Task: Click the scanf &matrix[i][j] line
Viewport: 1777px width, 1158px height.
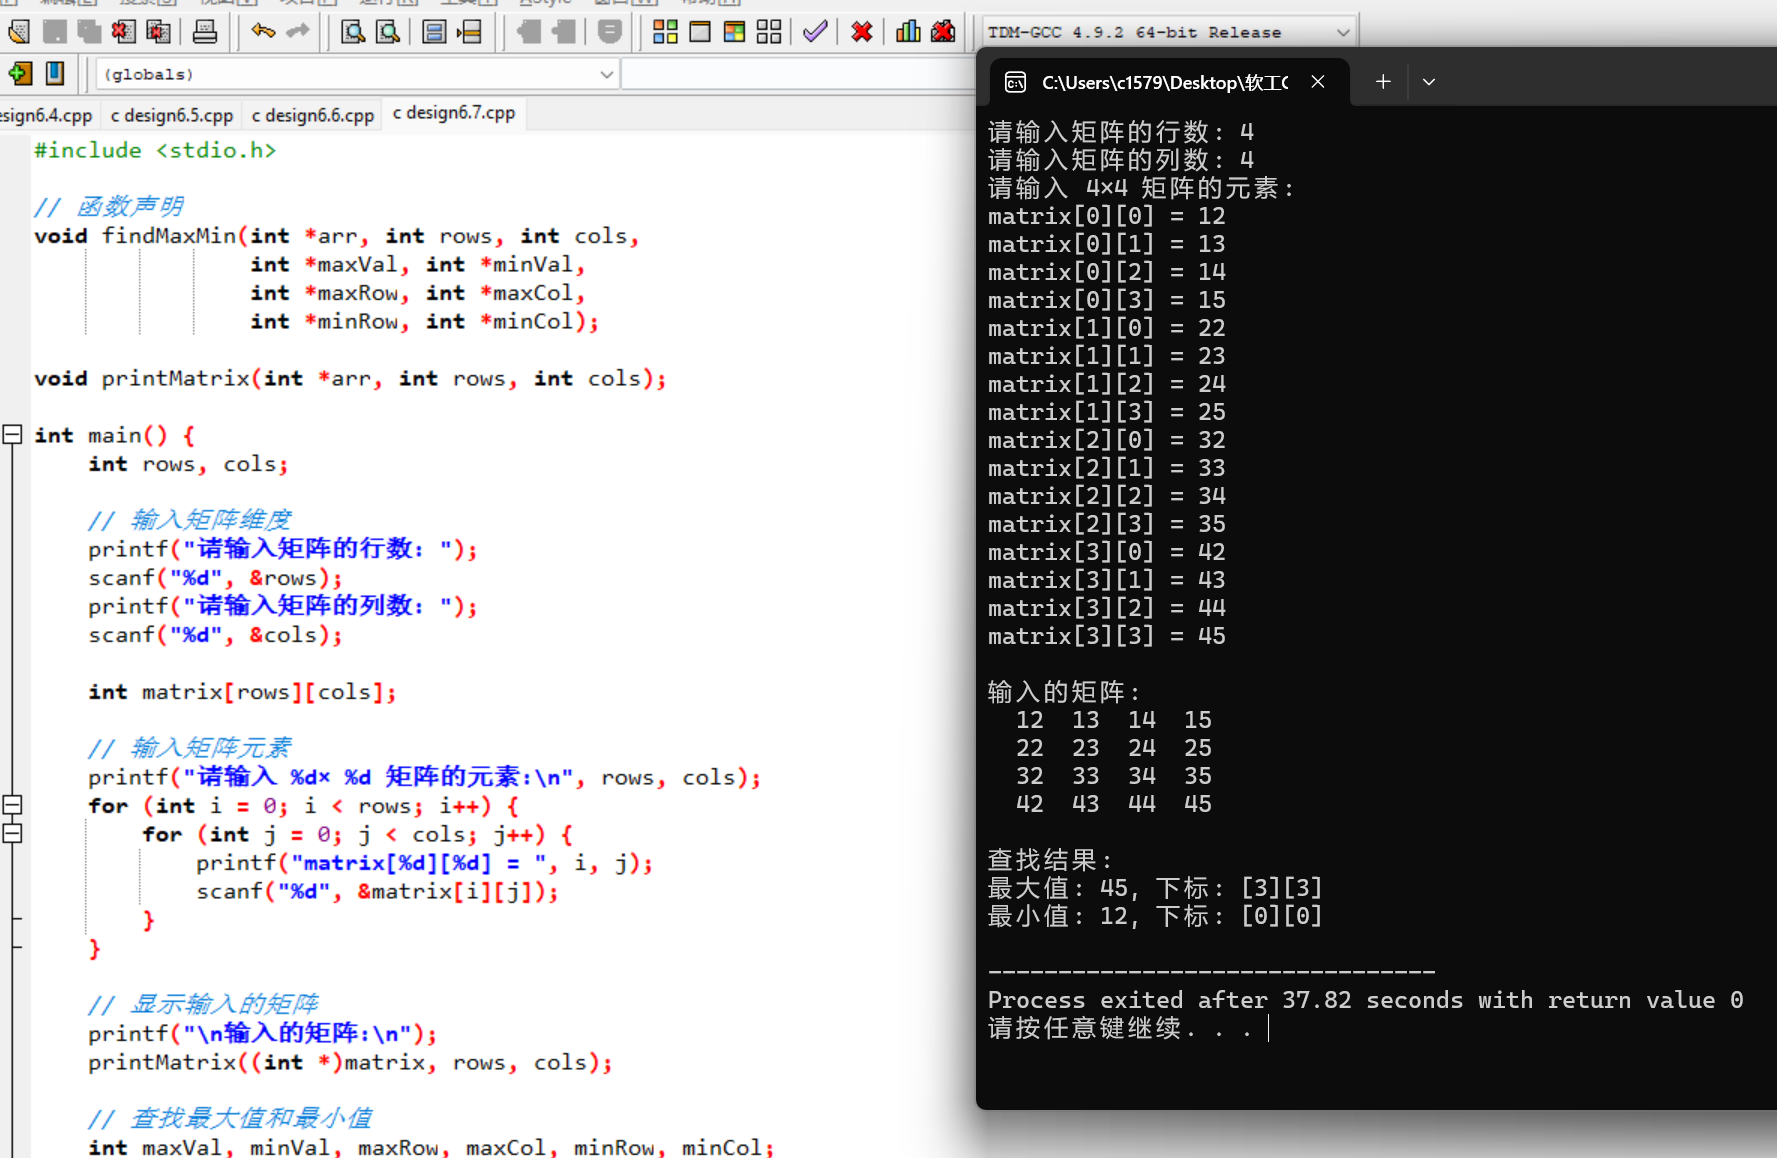Action: point(377,891)
